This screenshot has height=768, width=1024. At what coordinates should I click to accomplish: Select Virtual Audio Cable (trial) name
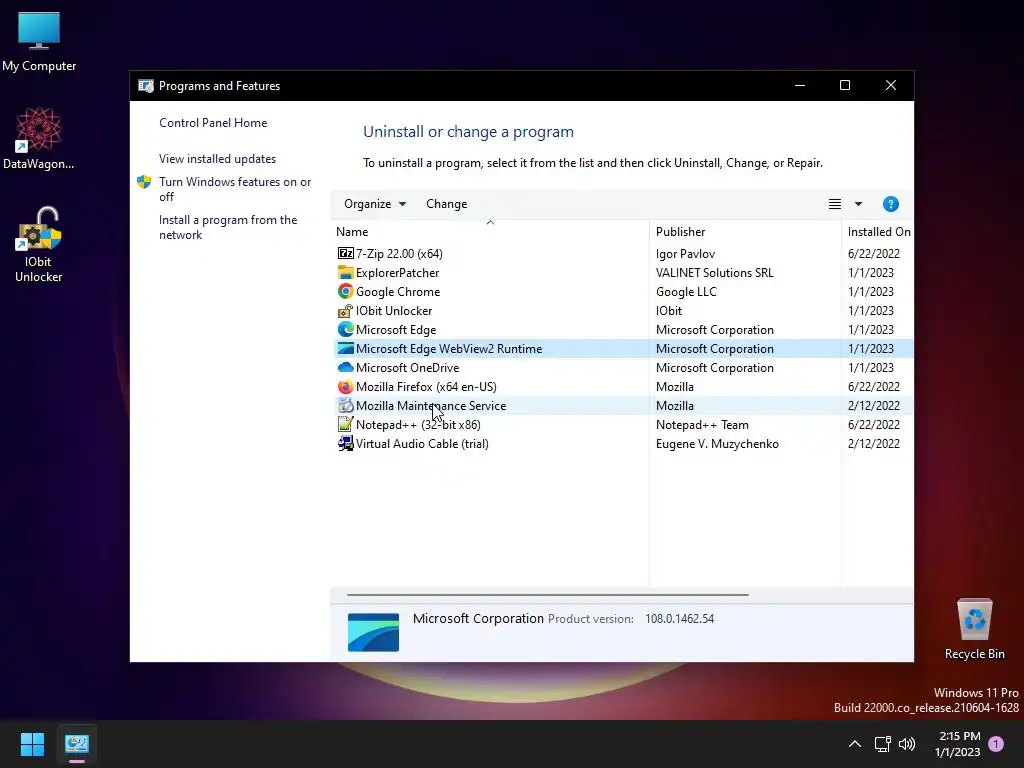422,443
